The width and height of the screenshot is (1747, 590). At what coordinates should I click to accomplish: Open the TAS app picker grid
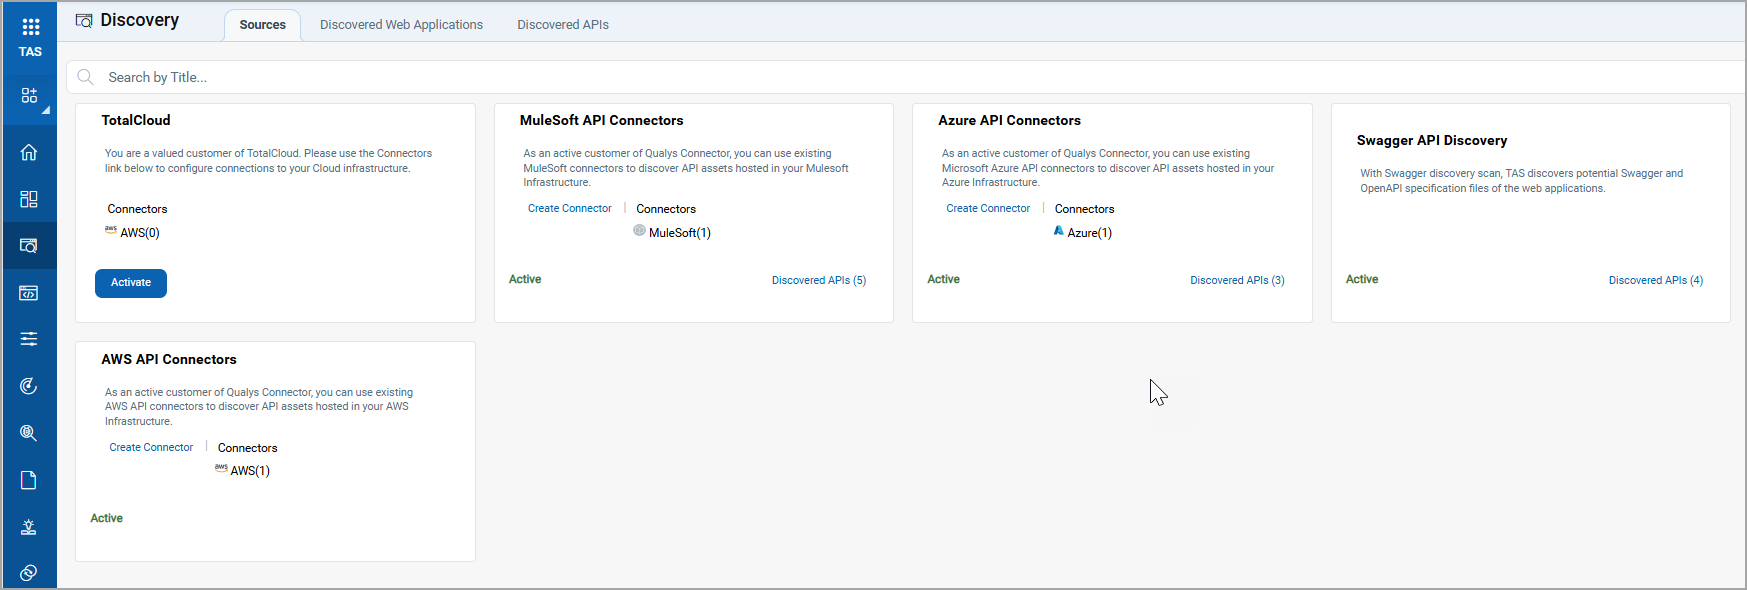(30, 28)
